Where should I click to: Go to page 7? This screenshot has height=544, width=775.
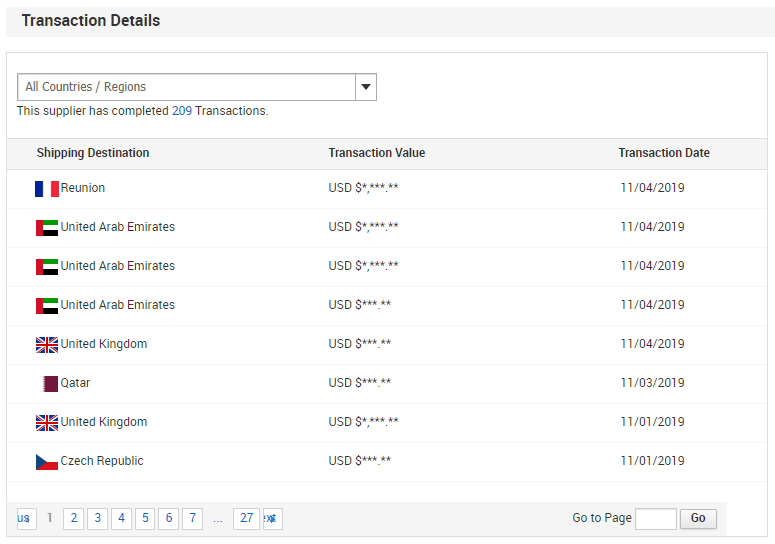193,518
